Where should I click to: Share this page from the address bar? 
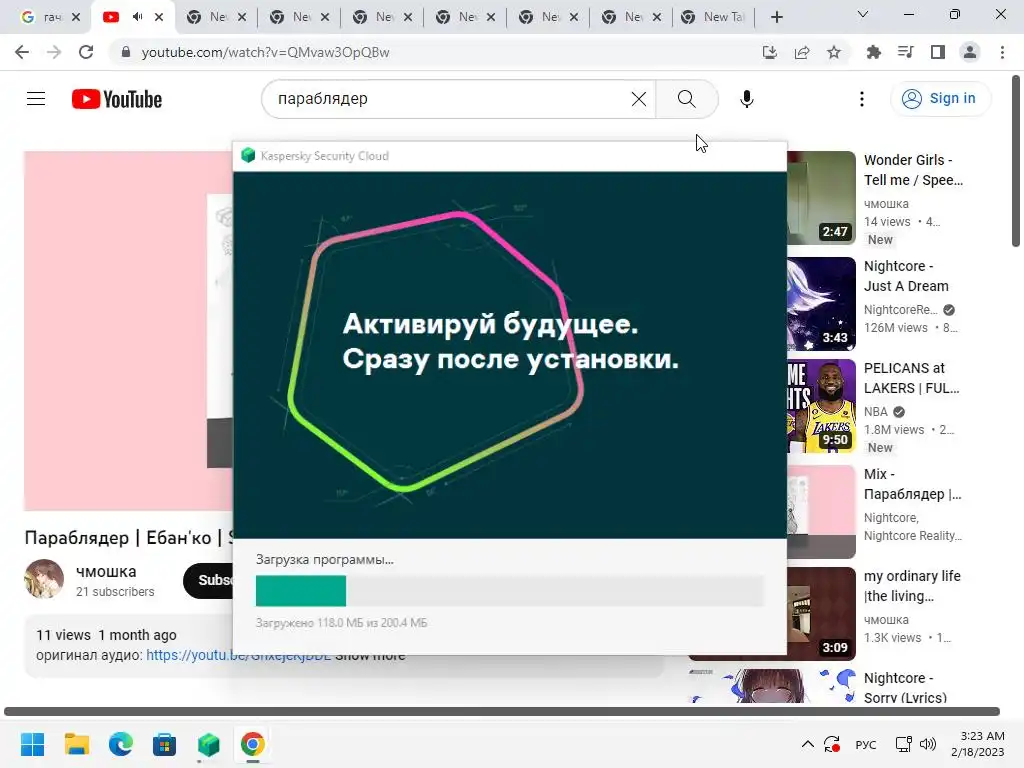pos(802,52)
